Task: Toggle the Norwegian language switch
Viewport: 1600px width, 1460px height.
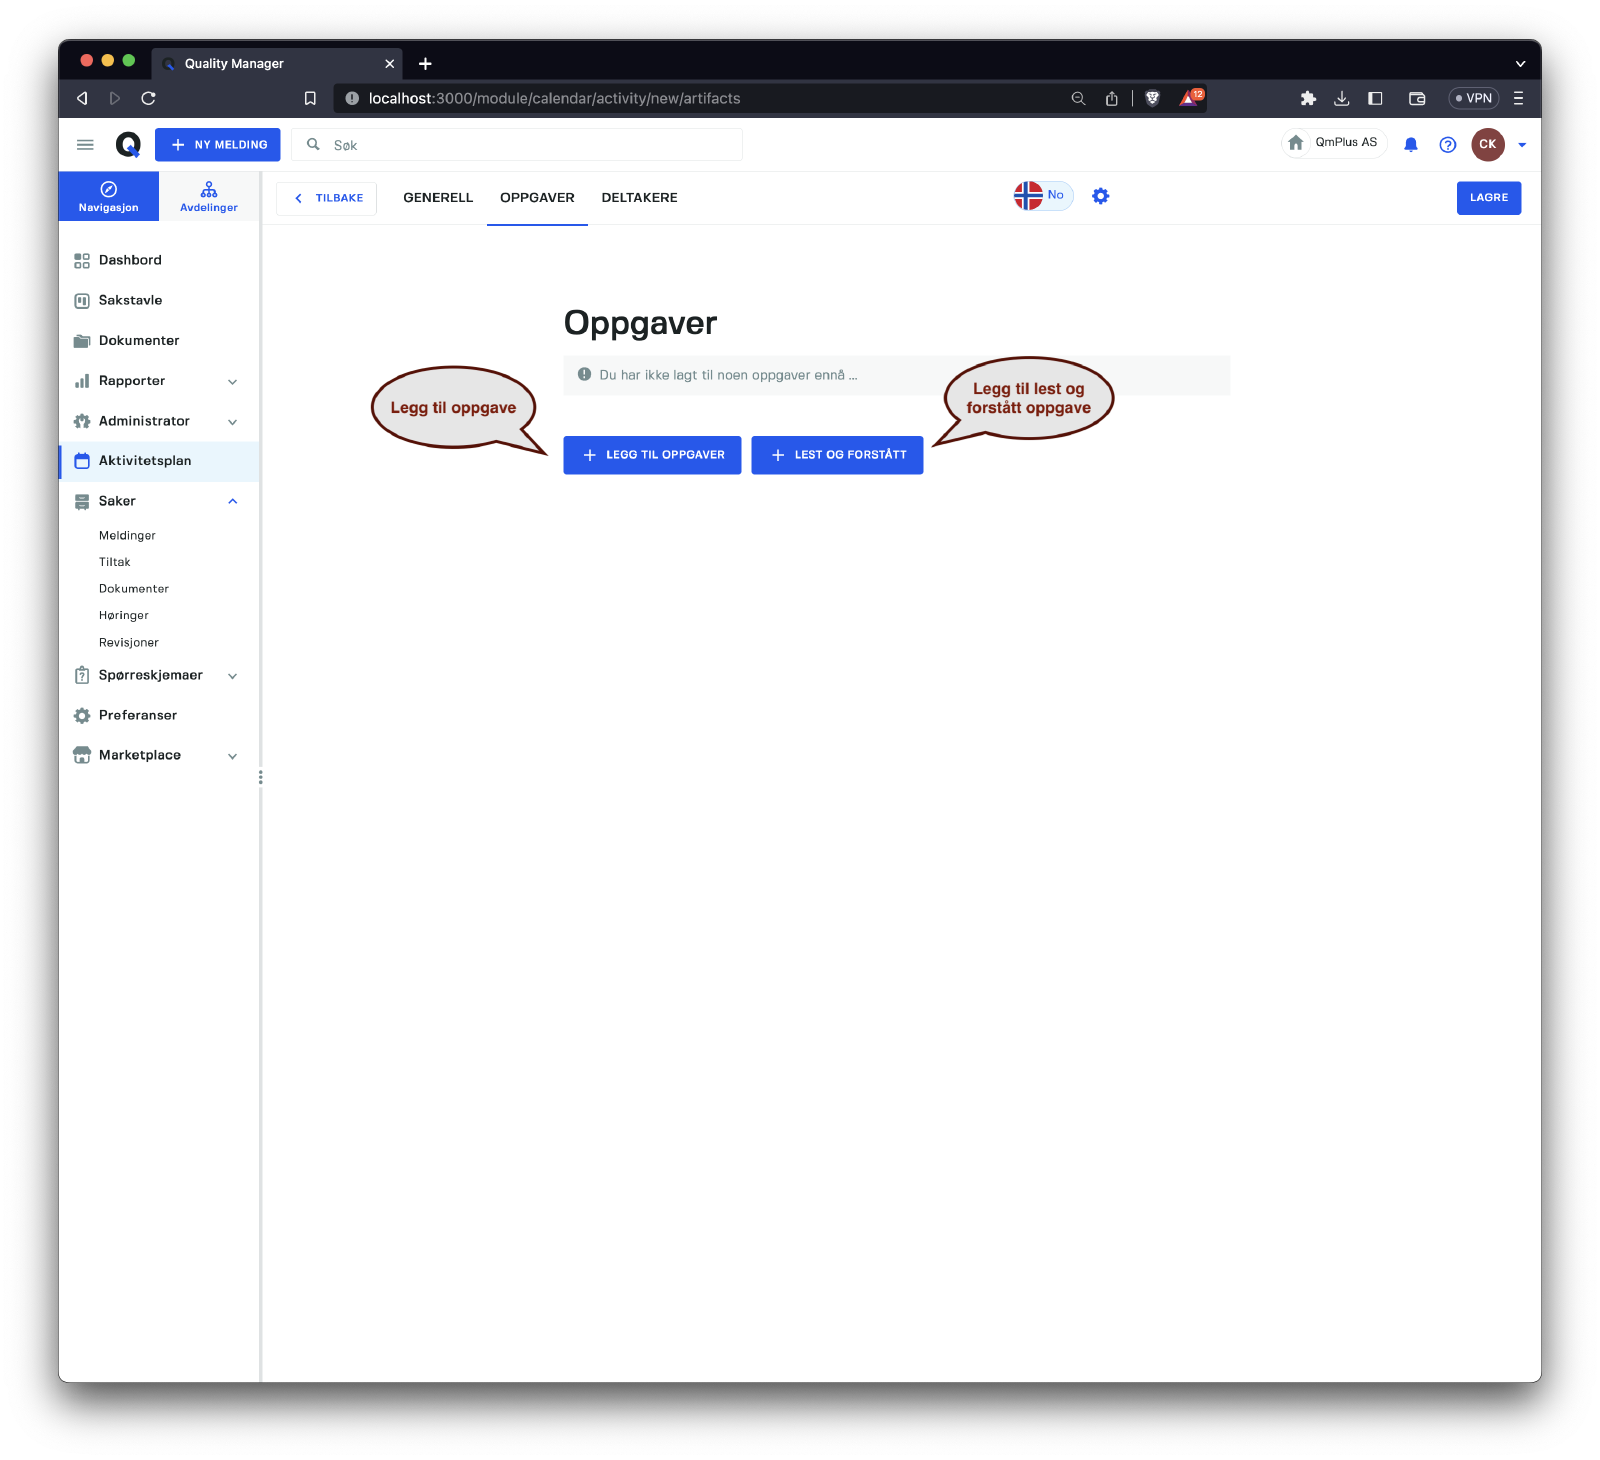Action: 1042,196
